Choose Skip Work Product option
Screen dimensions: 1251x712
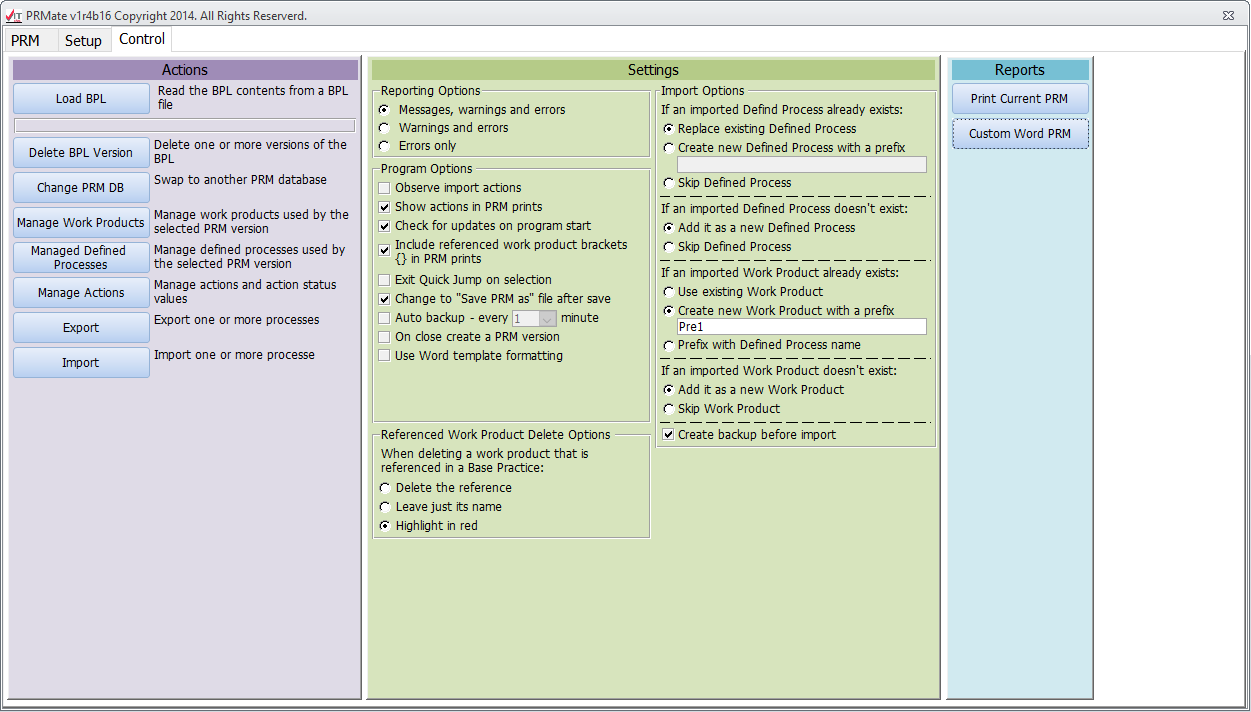click(x=669, y=409)
